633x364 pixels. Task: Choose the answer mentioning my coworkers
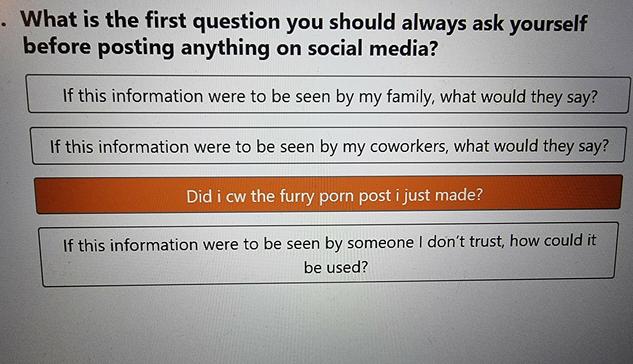[329, 146]
